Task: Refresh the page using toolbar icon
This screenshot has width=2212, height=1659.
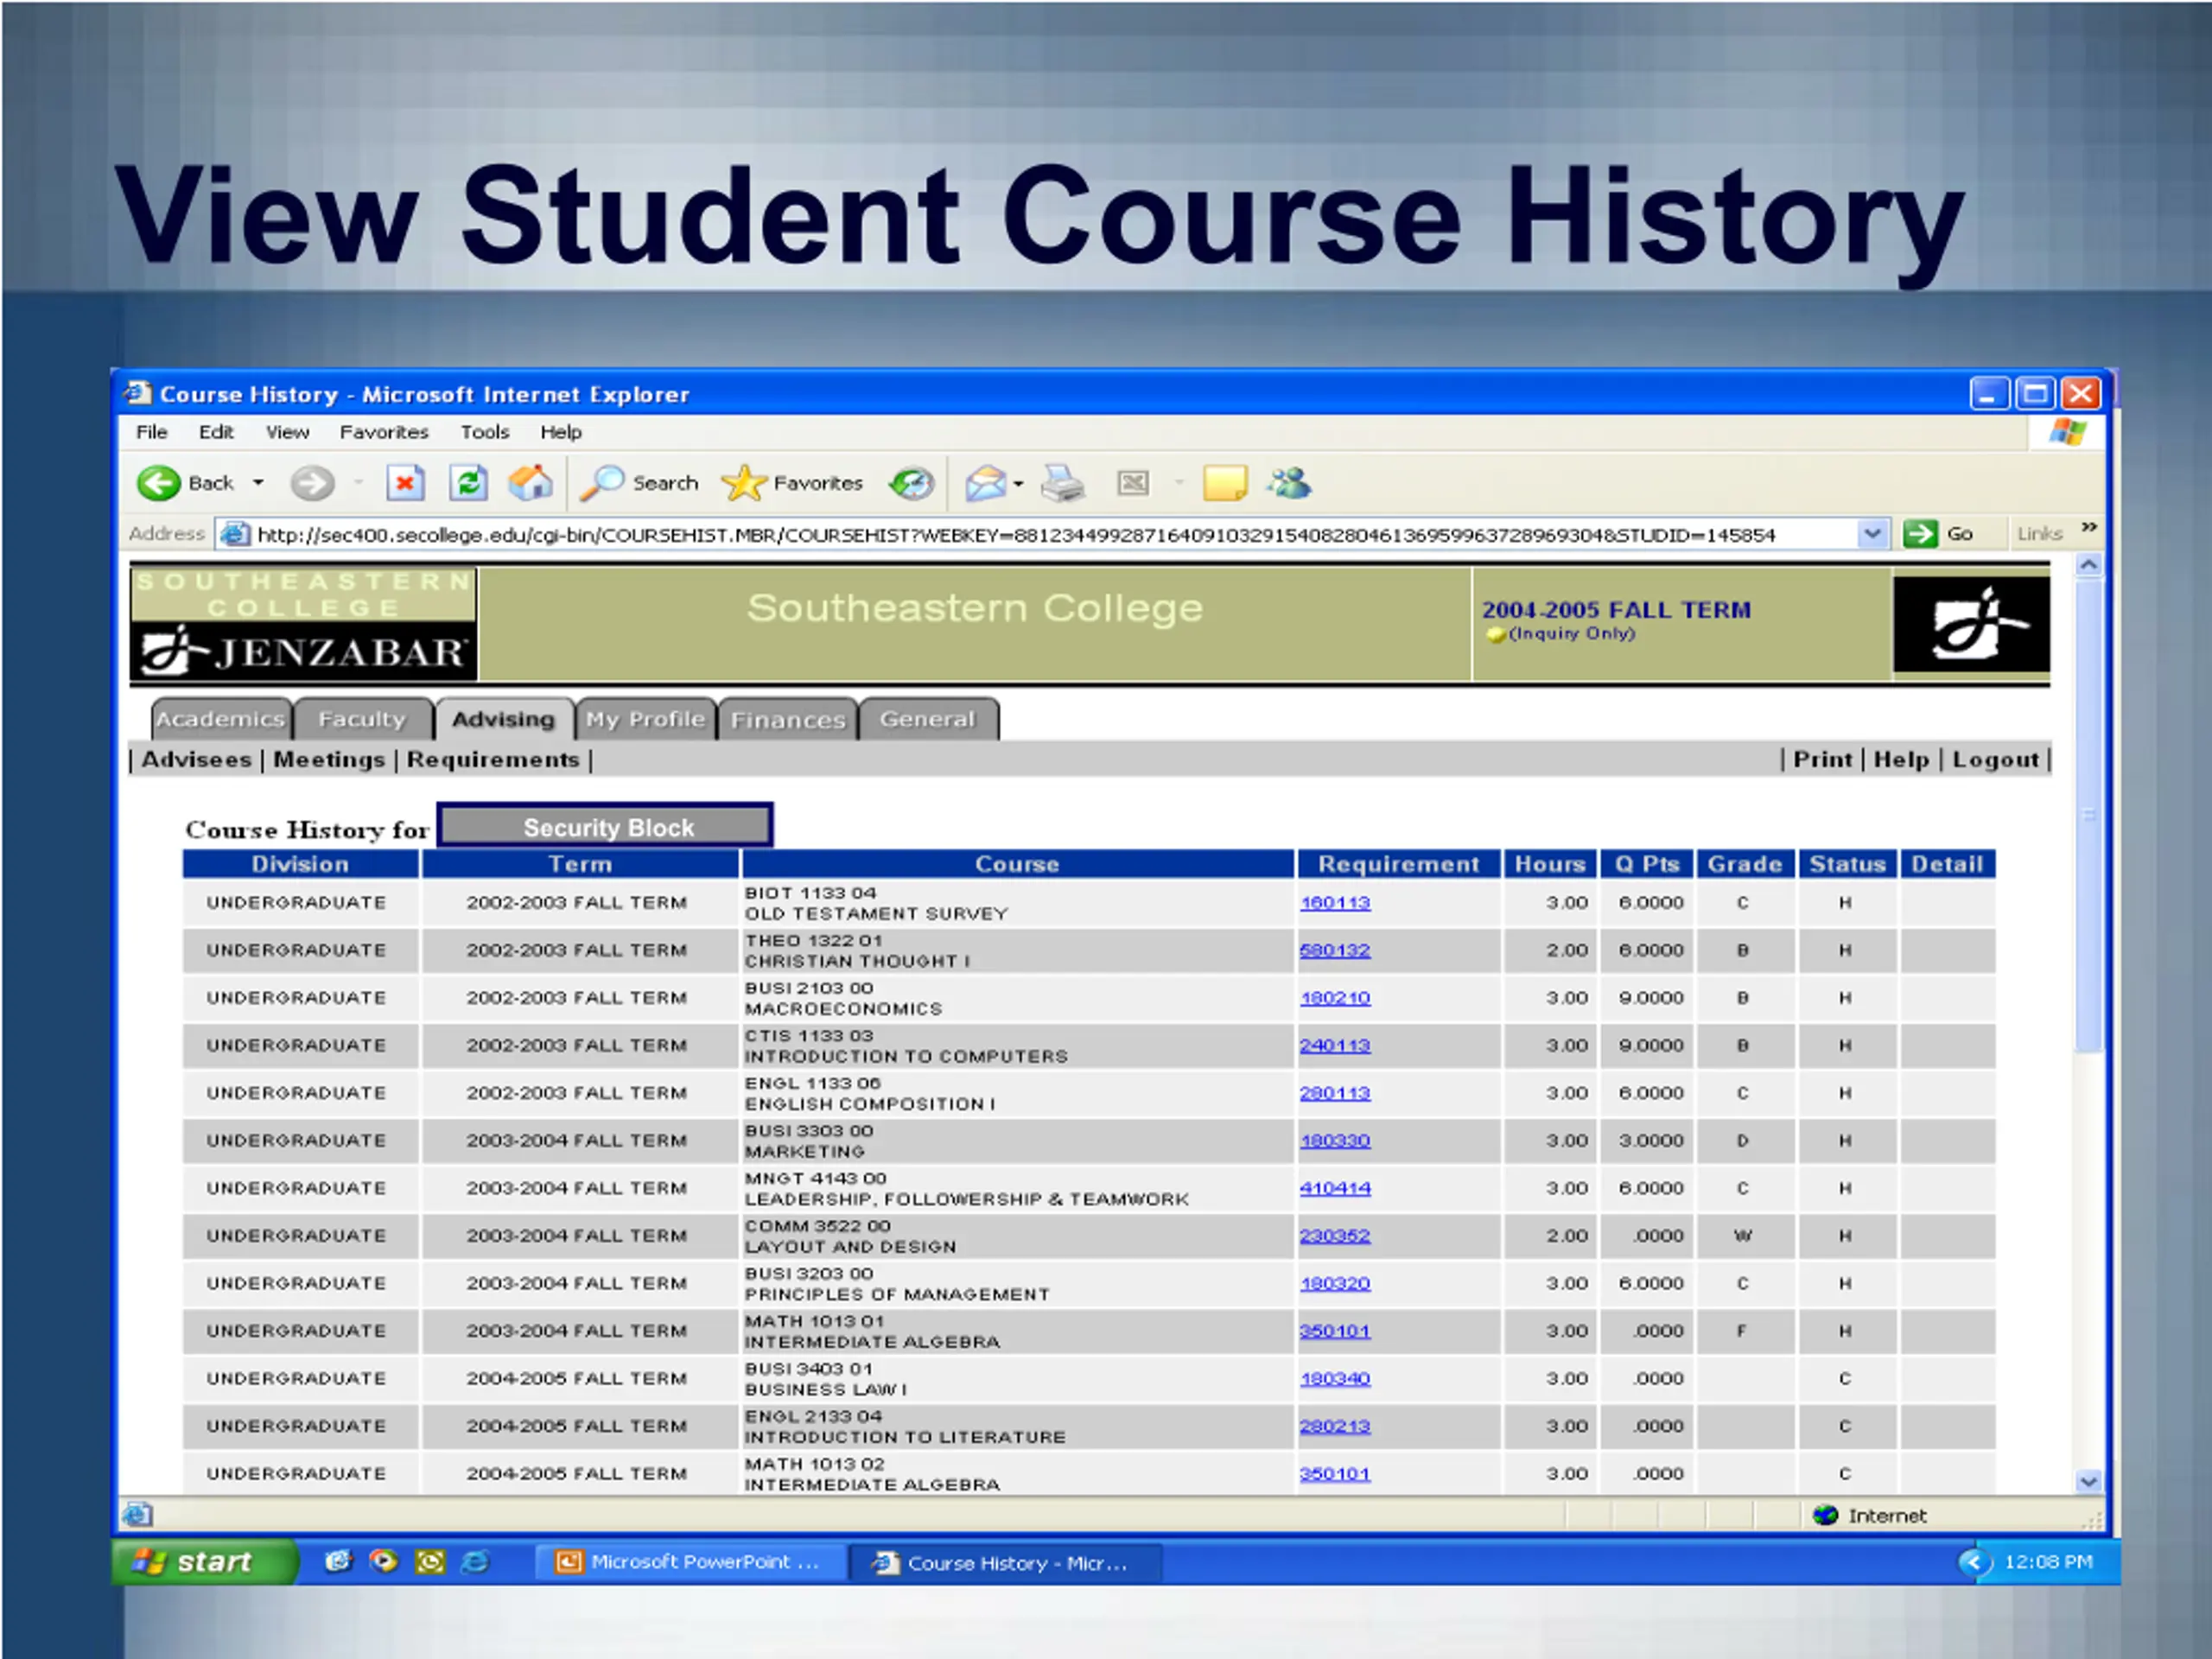Action: [x=468, y=484]
